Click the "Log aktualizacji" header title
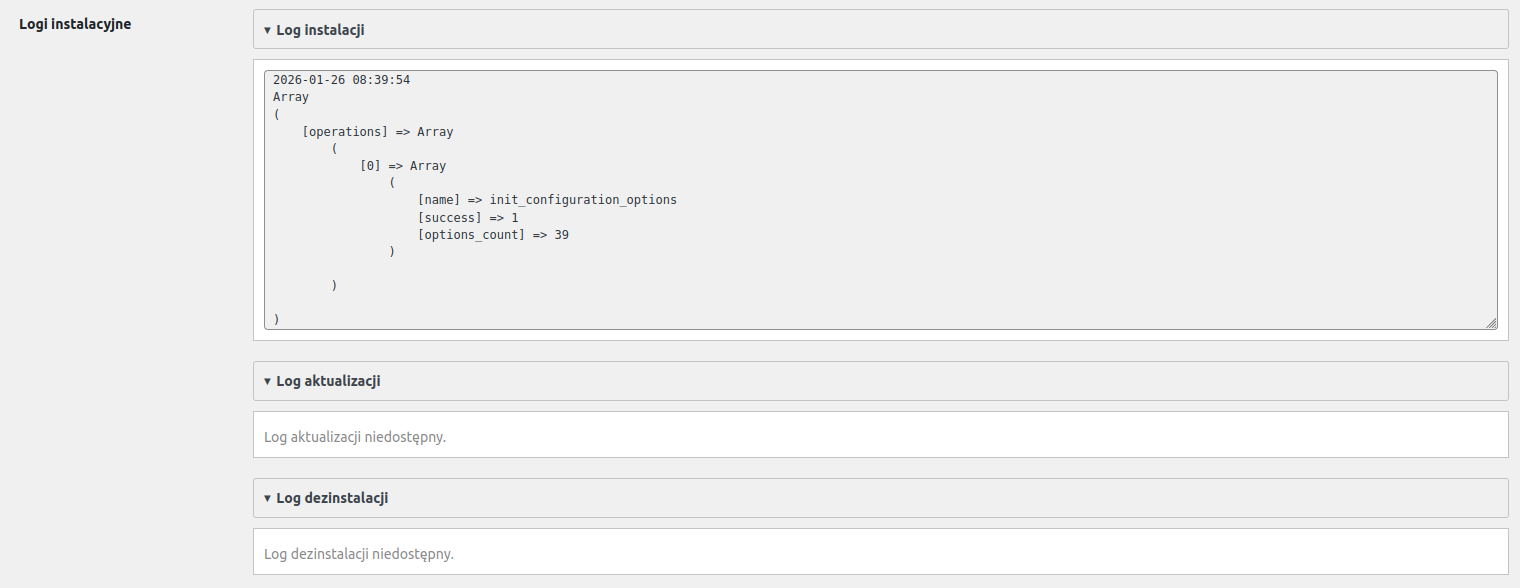Viewport: 1520px width, 588px height. [328, 381]
